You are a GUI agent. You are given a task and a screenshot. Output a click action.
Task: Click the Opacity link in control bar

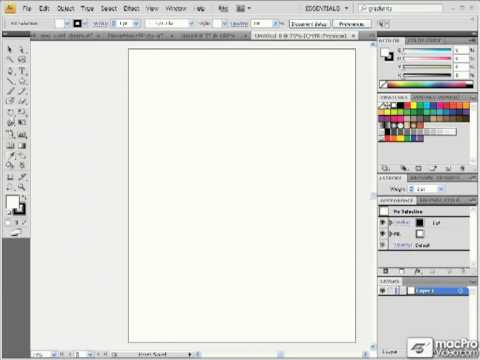[x=239, y=24]
